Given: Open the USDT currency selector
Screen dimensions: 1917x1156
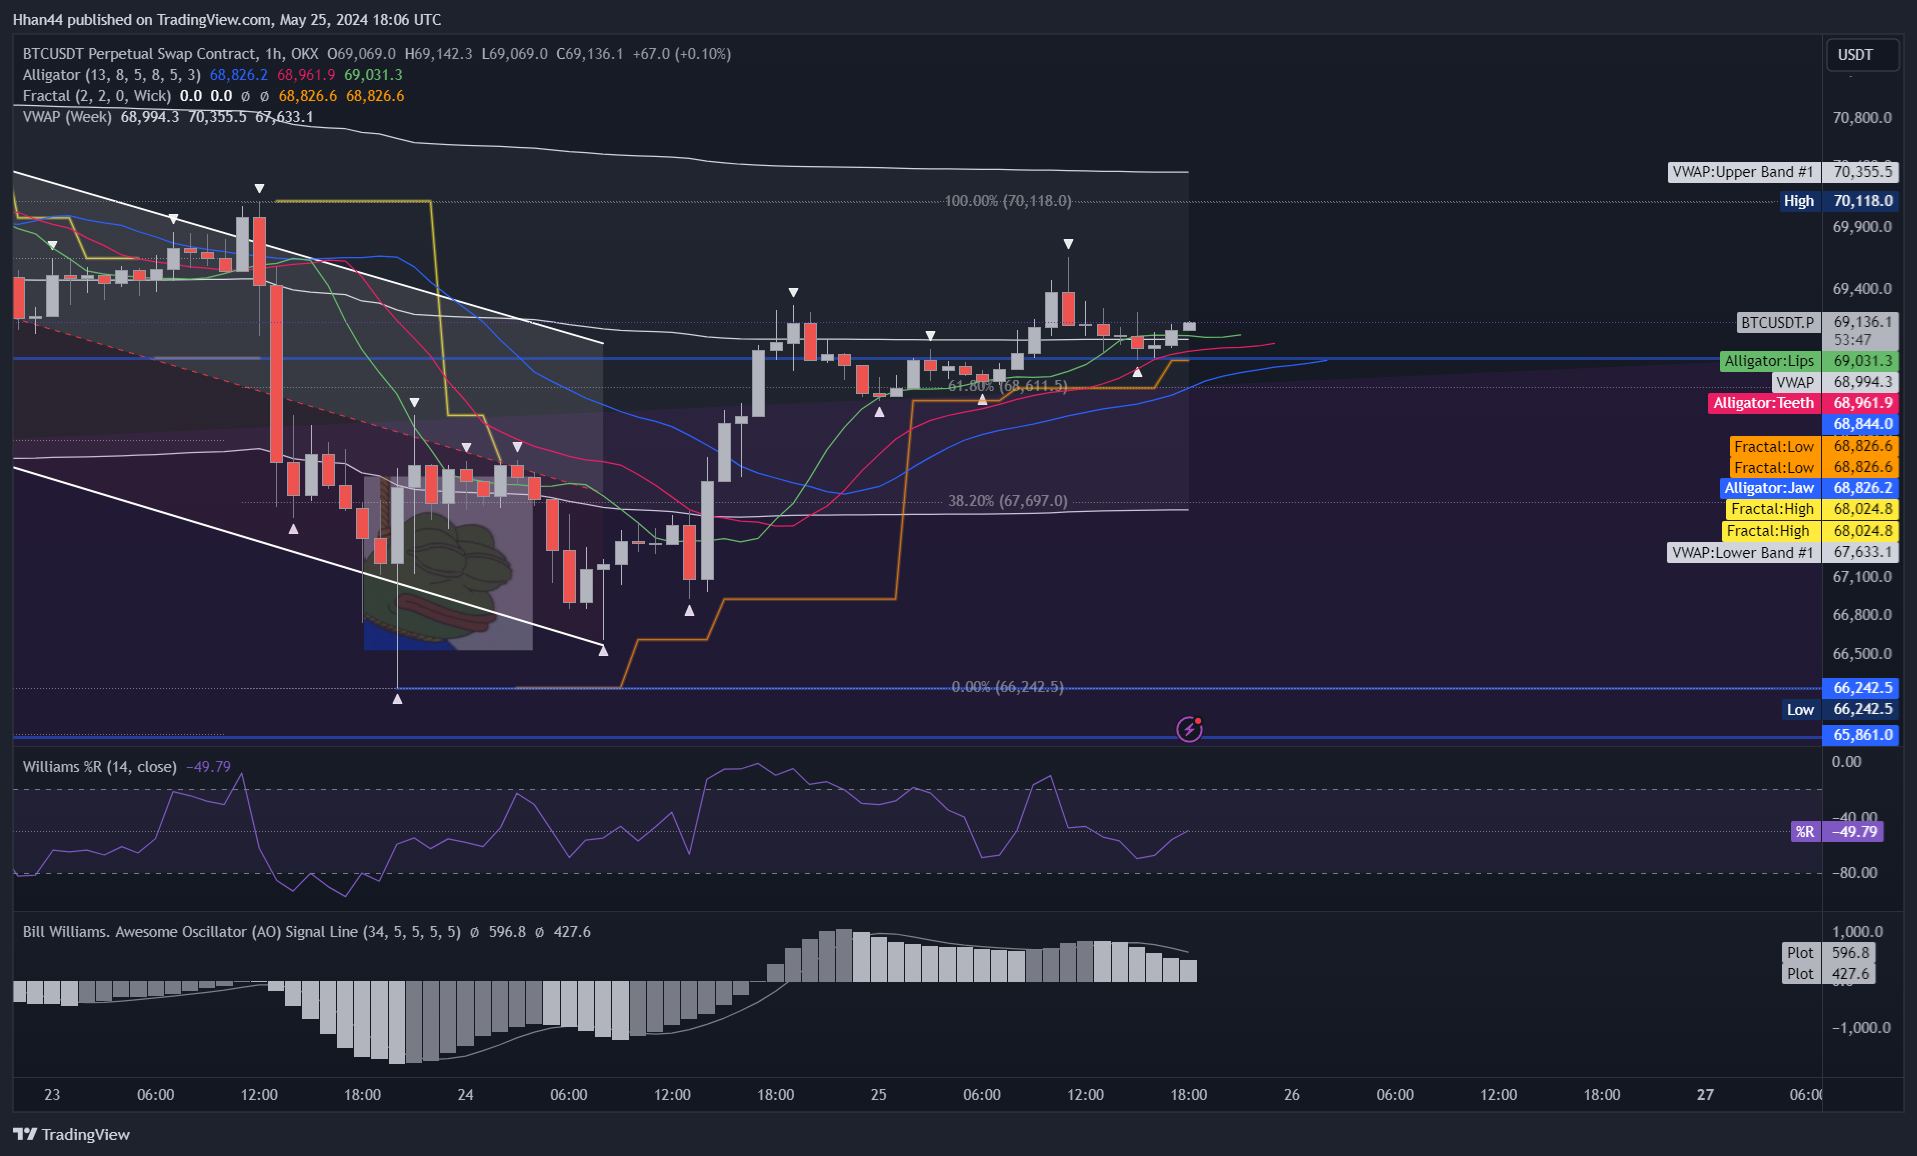Looking at the screenshot, I should (1861, 55).
